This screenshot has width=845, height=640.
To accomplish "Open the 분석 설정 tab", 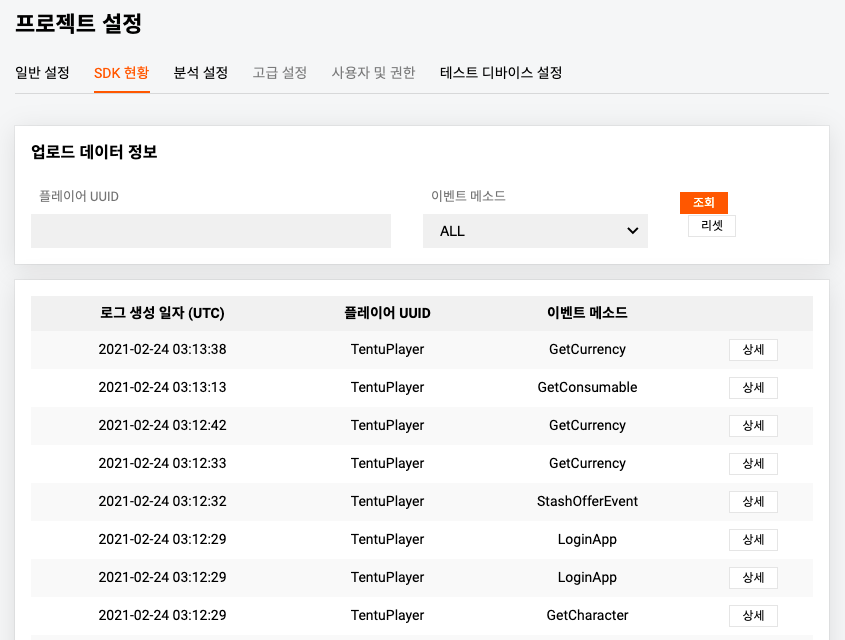I will [x=200, y=73].
